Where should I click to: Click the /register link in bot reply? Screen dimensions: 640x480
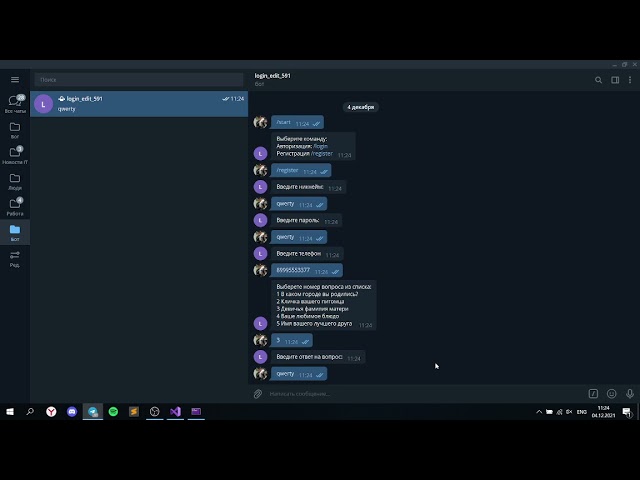[322, 153]
